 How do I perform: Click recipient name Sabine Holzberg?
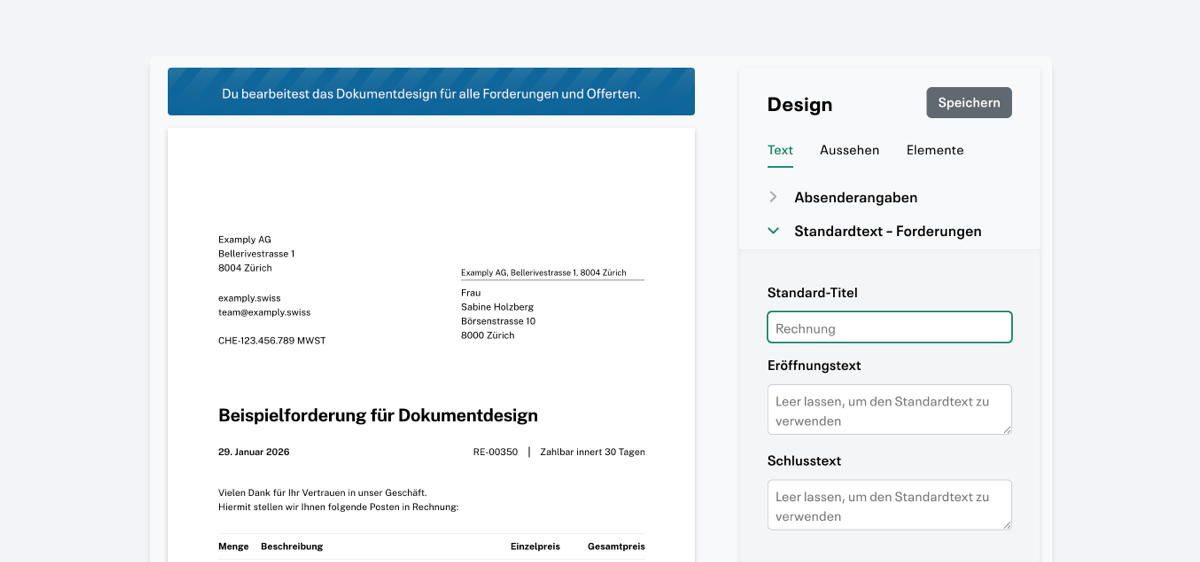pyautogui.click(x=497, y=307)
